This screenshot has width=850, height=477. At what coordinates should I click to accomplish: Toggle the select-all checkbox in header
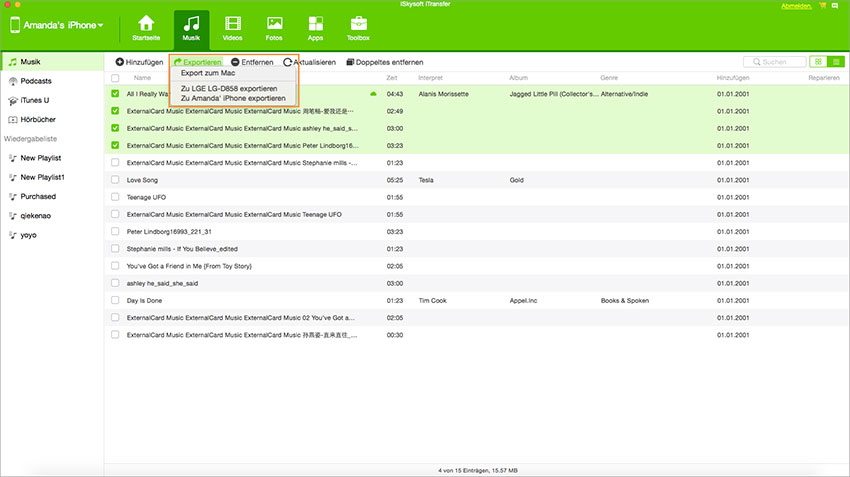[x=115, y=78]
